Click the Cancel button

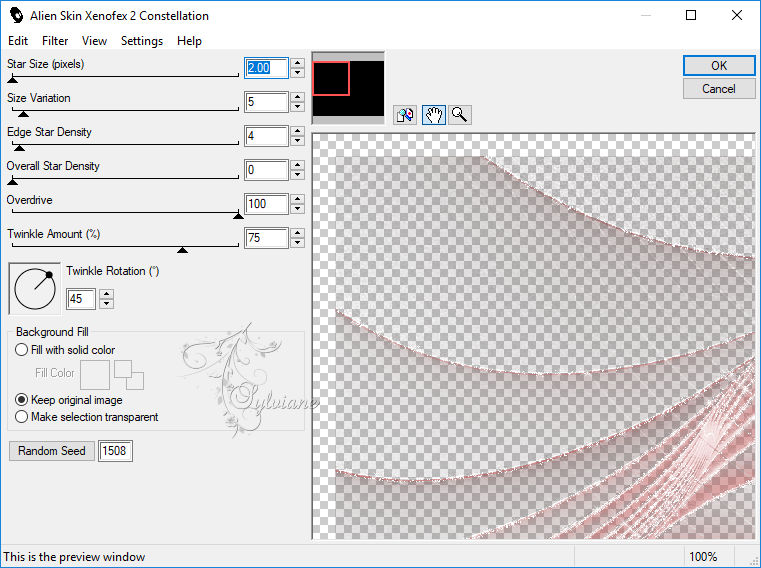719,89
